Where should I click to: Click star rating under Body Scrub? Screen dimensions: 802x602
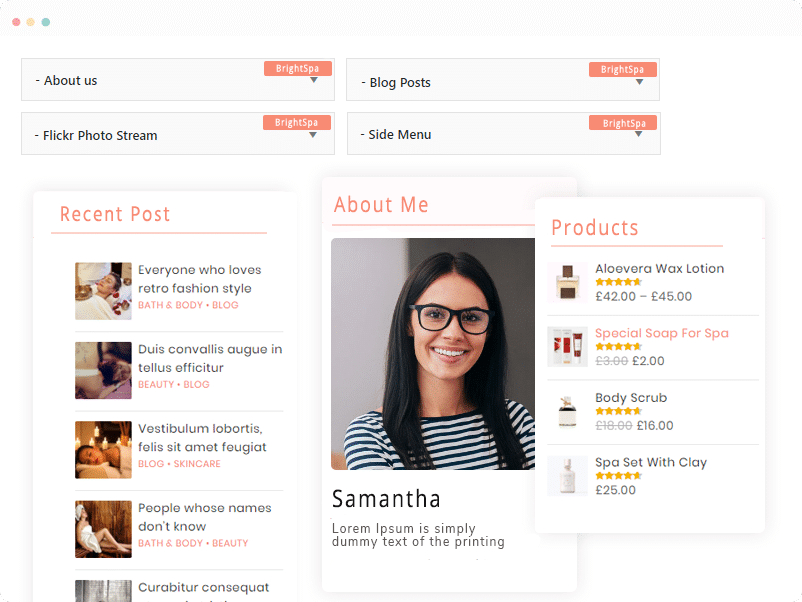[x=618, y=411]
